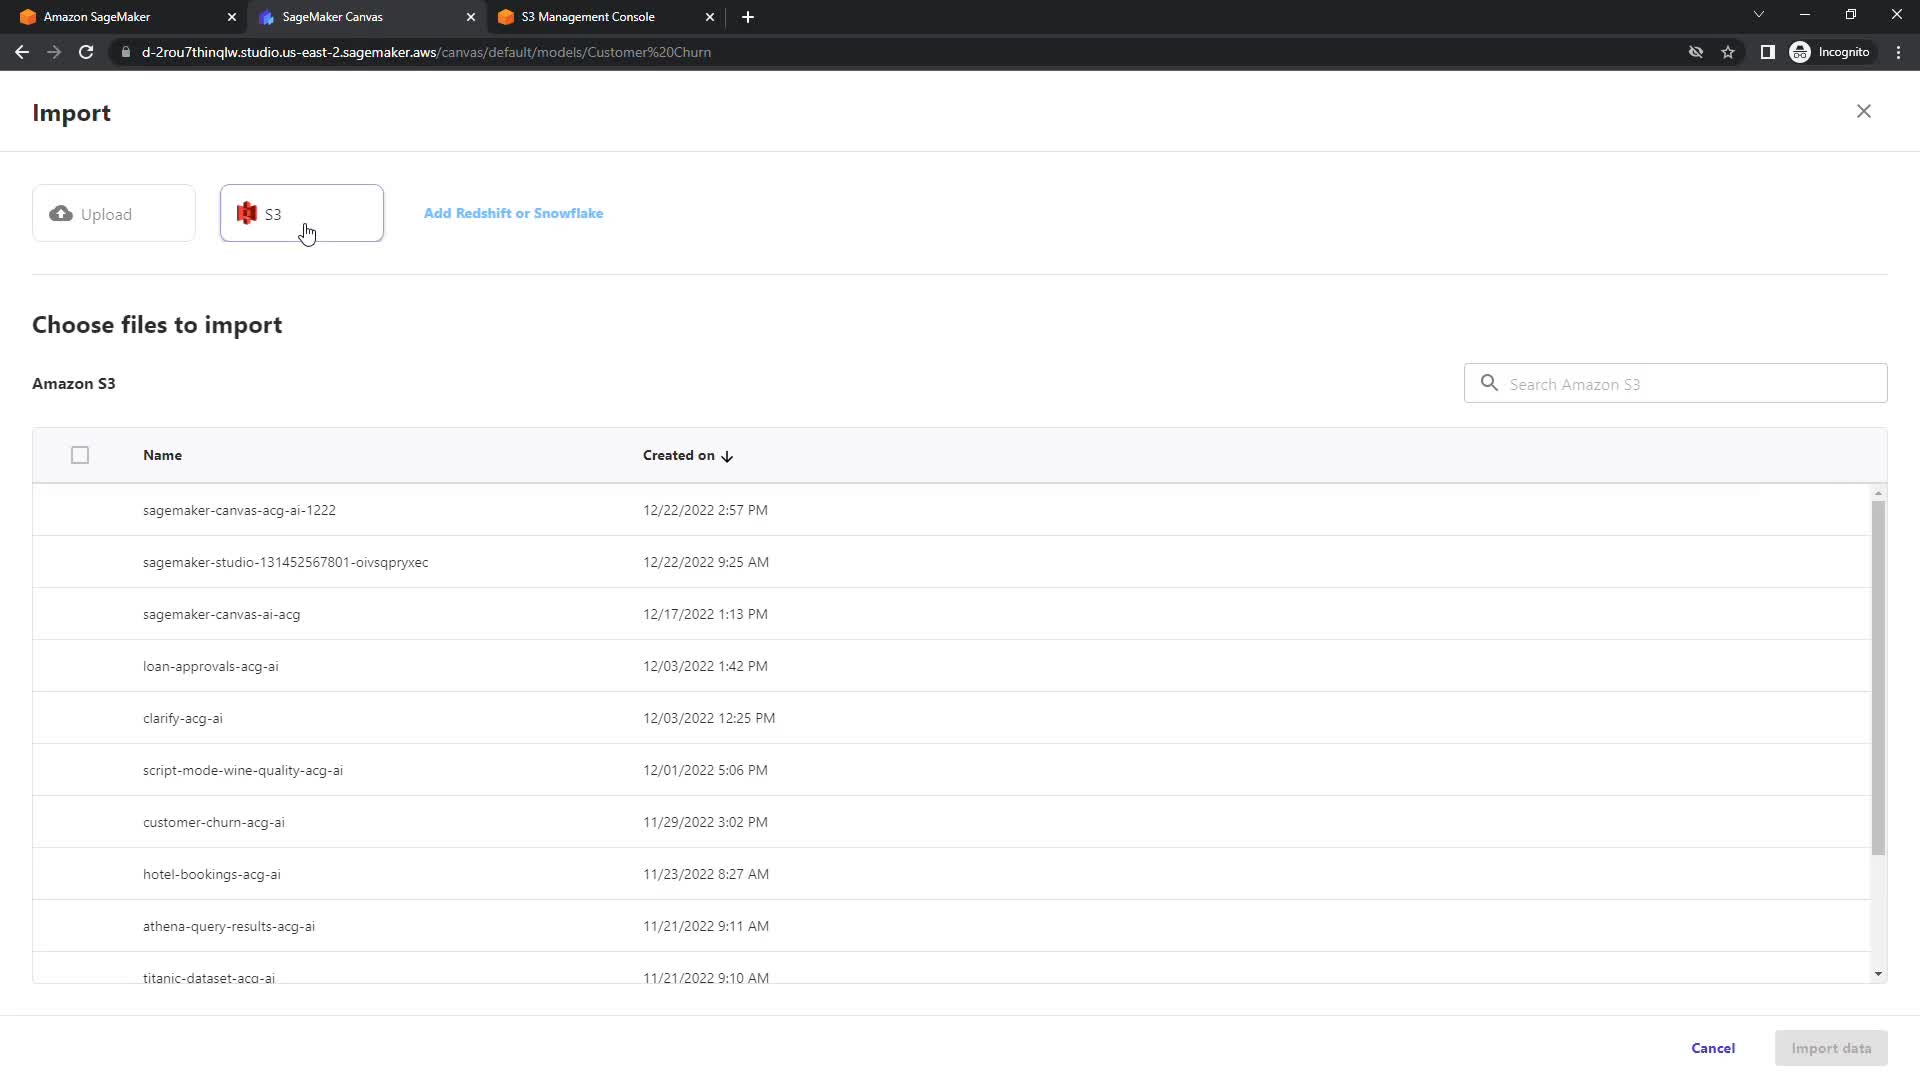Viewport: 1920px width, 1080px height.
Task: Reload the page using the browser refresh icon
Action: tap(86, 52)
